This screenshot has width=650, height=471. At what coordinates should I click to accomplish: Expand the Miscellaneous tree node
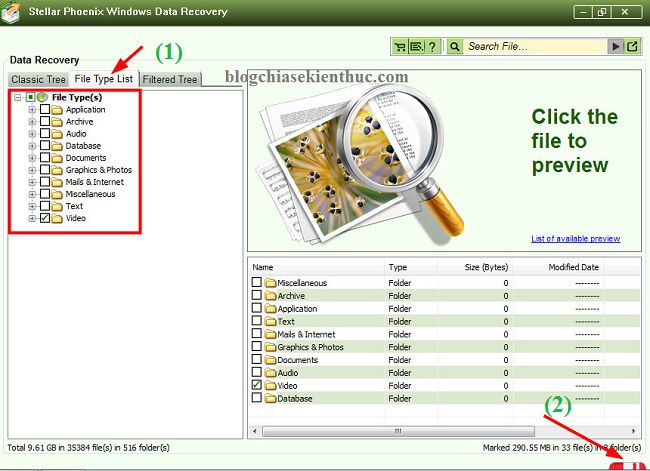click(x=32, y=194)
